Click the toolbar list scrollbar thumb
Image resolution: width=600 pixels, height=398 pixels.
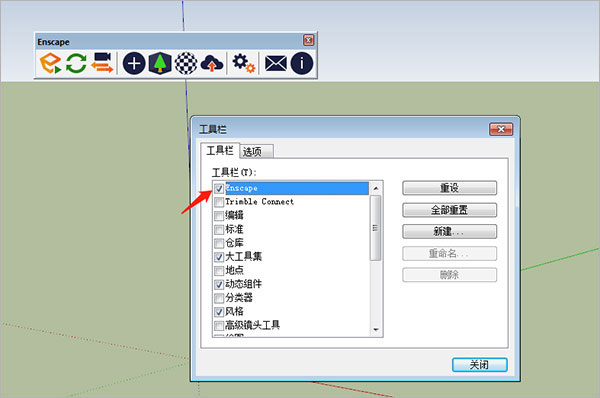coord(376,228)
